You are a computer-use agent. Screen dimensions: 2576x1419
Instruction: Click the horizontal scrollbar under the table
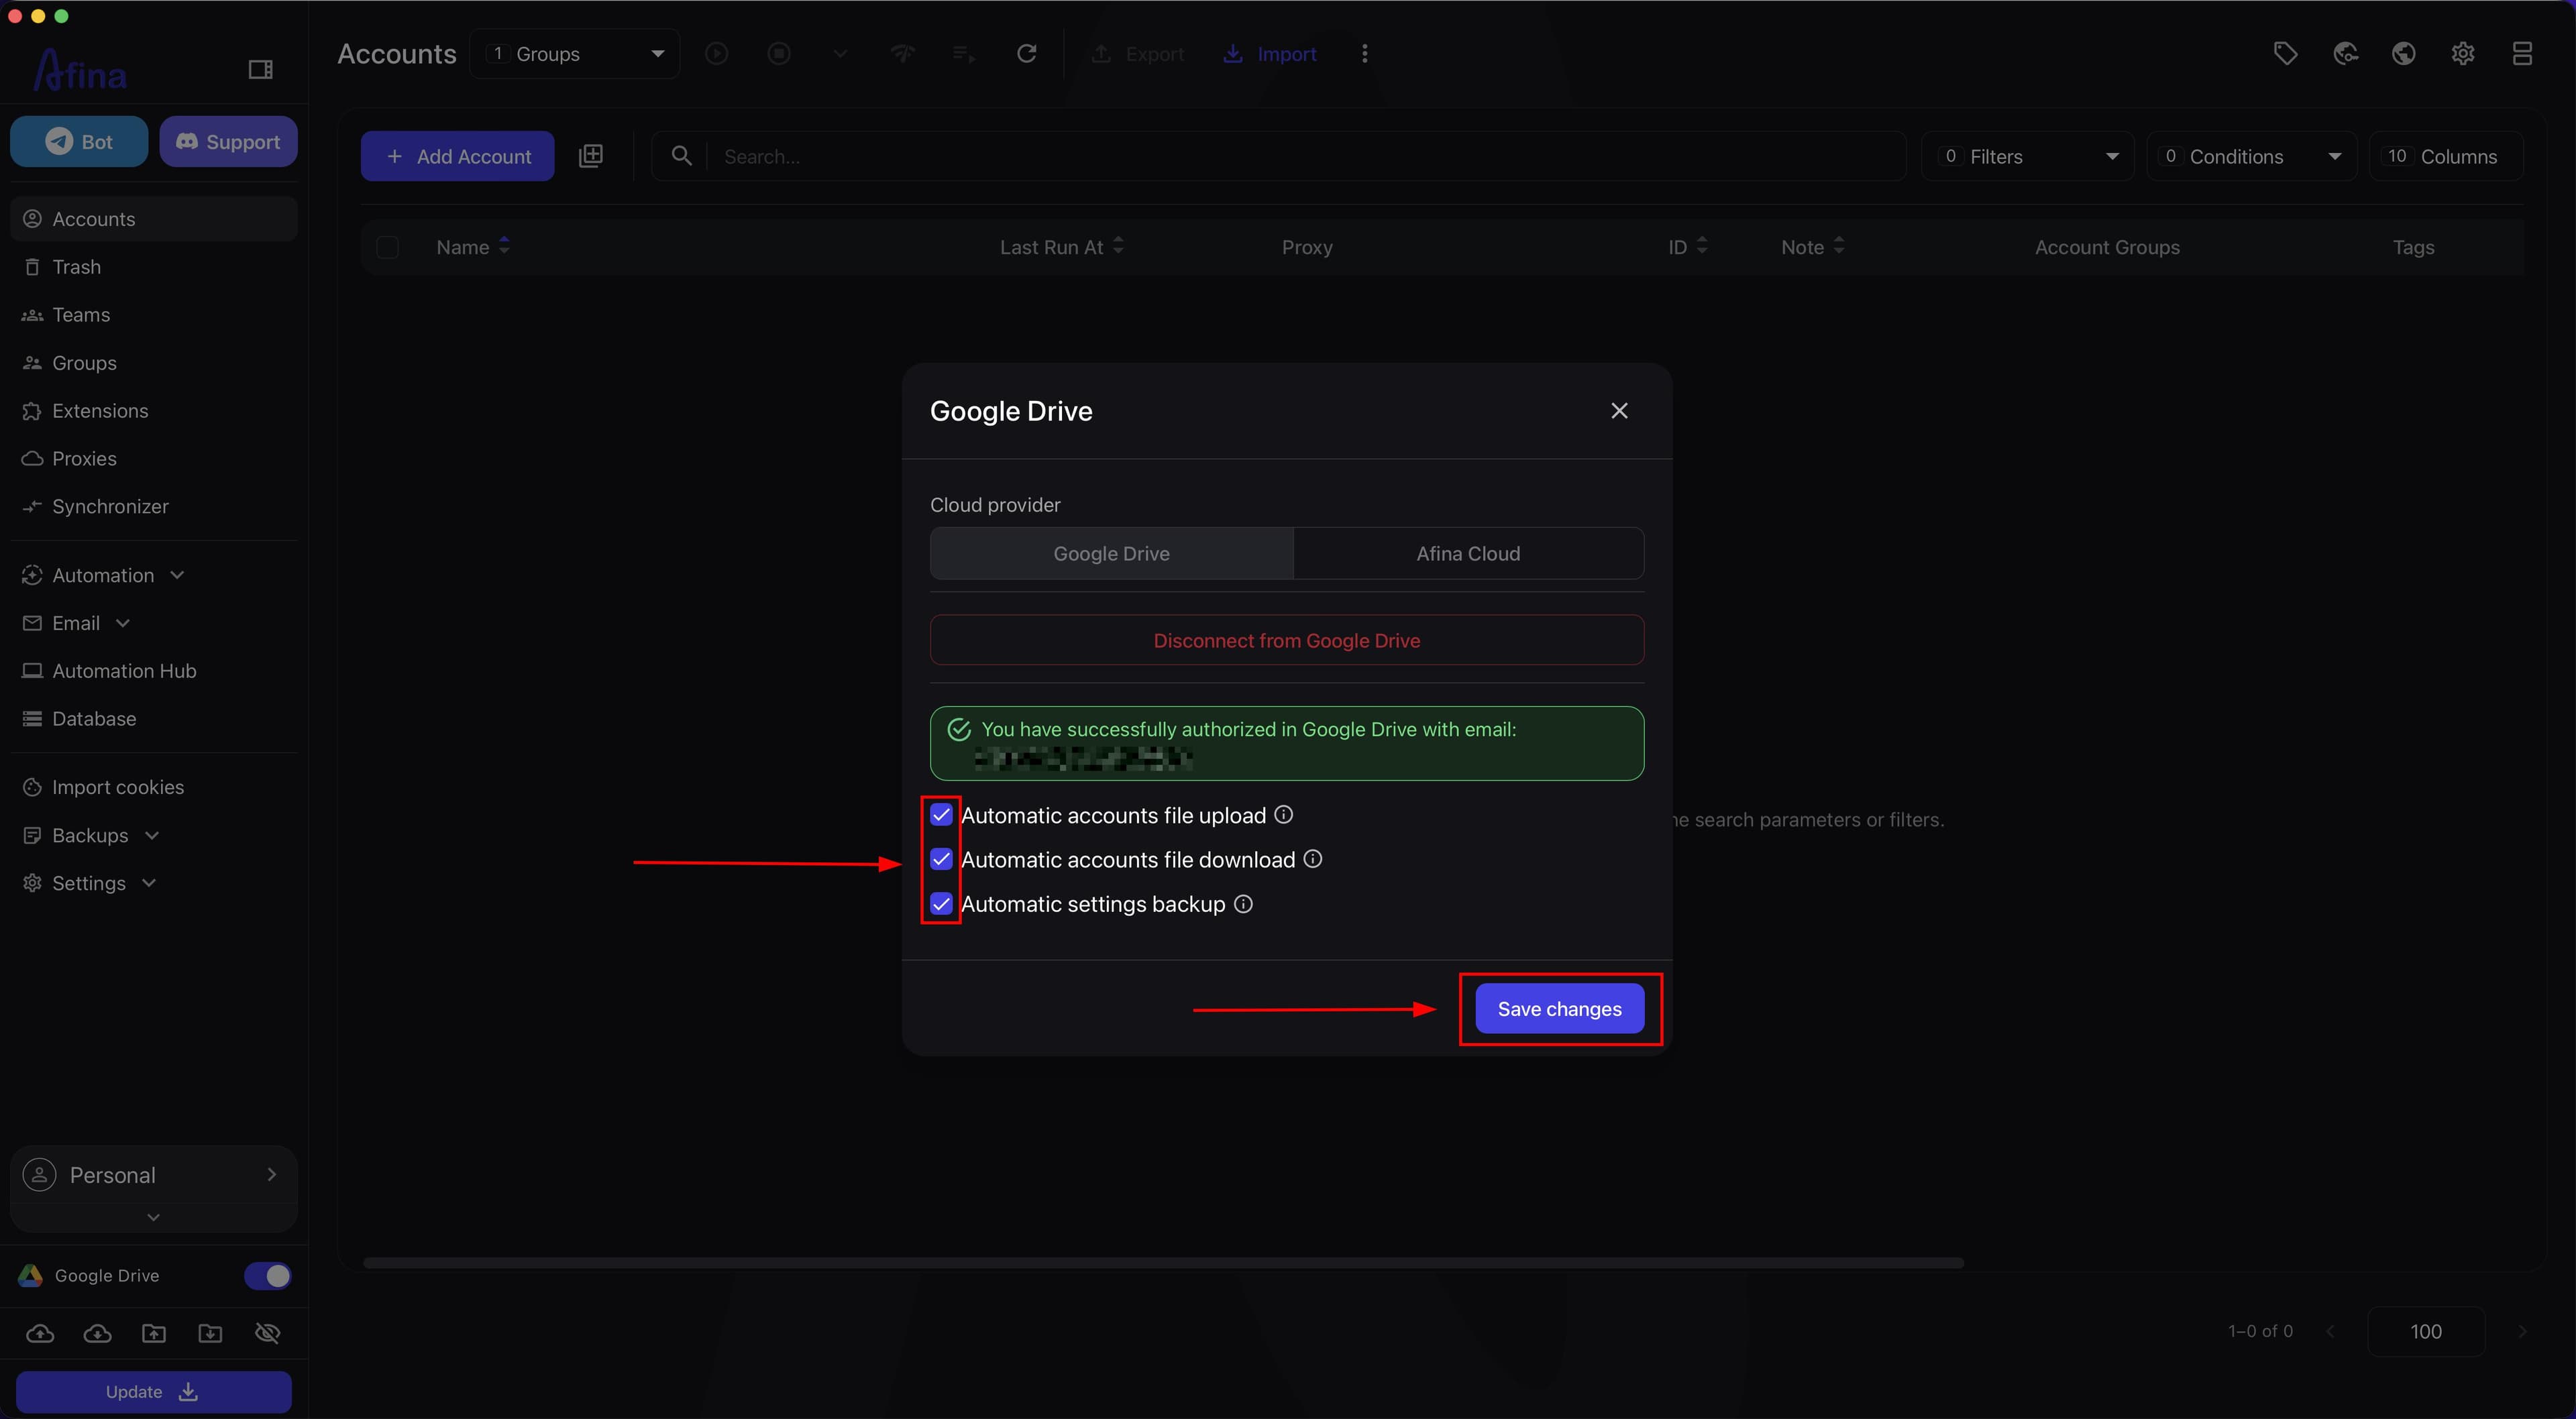click(1163, 1263)
